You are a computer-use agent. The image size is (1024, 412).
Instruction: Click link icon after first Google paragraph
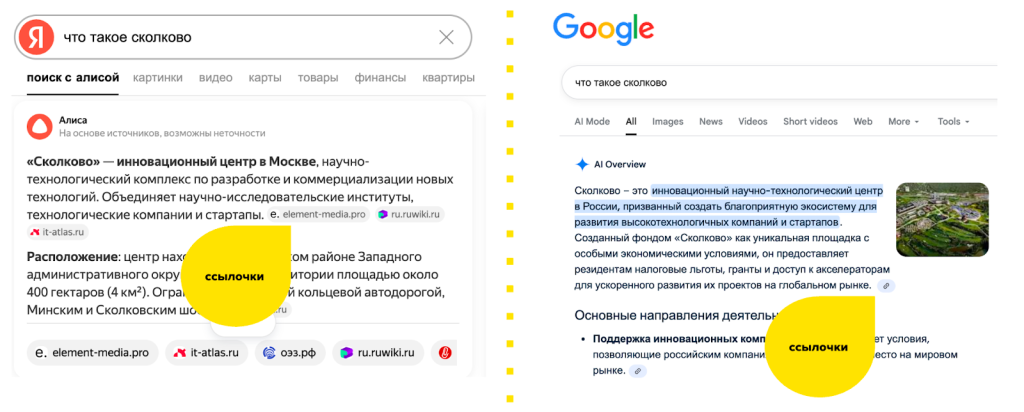click(x=885, y=286)
